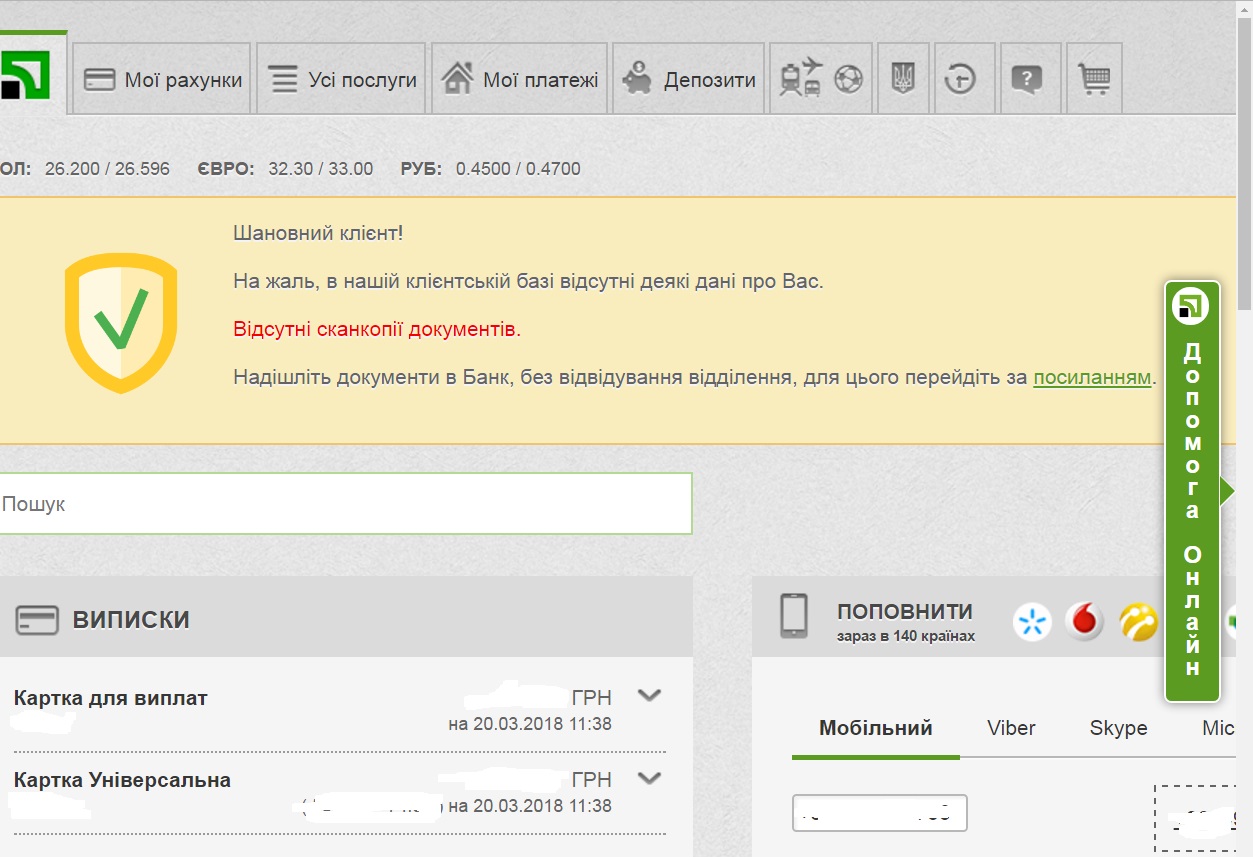Select the red Vodafone operator icon
Image resolution: width=1253 pixels, height=857 pixels.
[1084, 622]
